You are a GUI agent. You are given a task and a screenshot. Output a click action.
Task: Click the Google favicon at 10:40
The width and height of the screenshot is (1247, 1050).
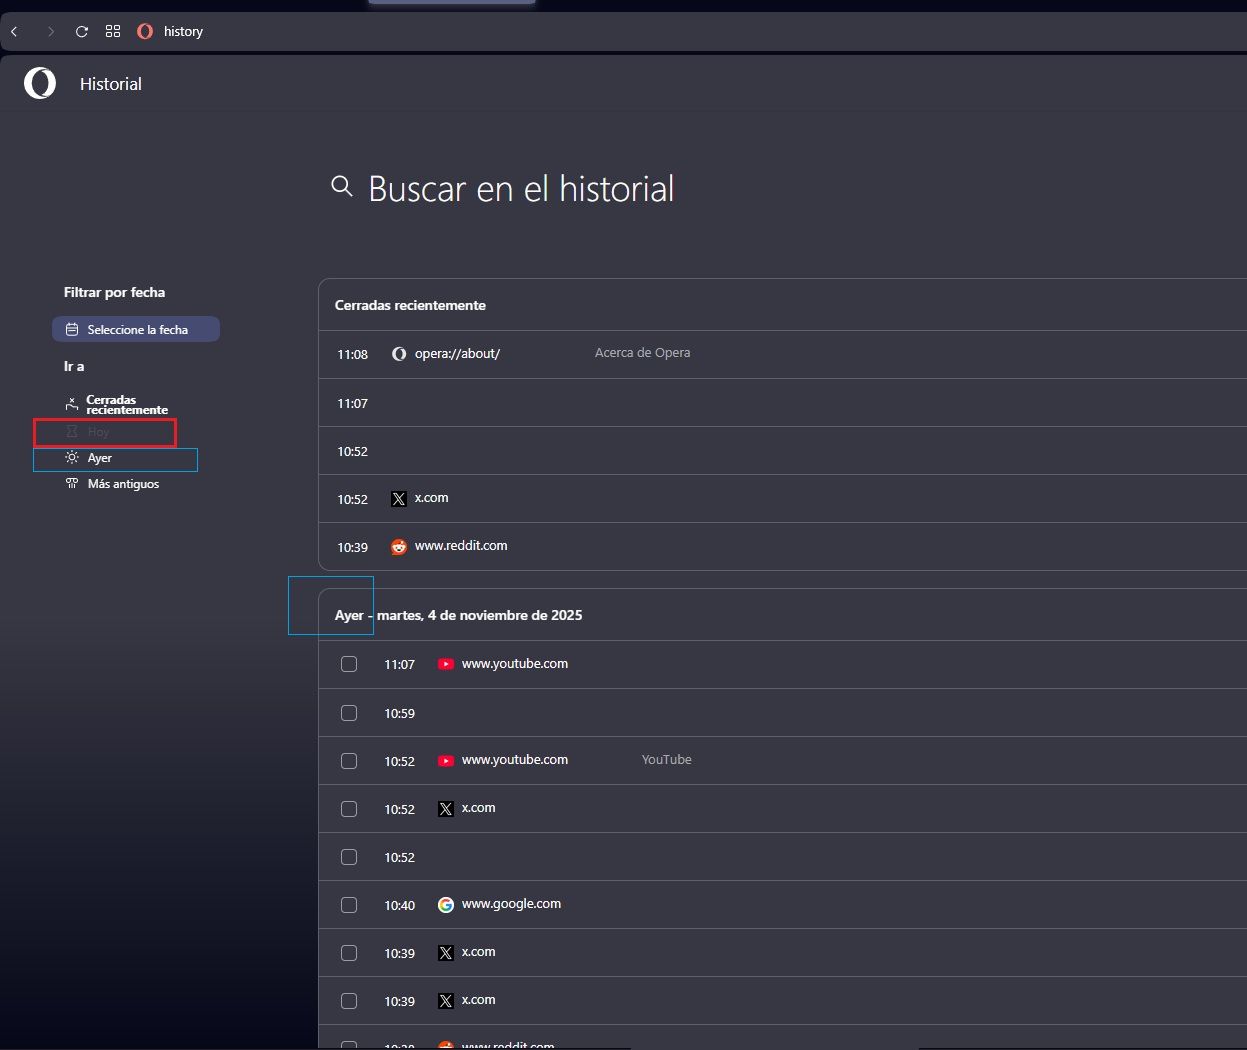tap(446, 905)
